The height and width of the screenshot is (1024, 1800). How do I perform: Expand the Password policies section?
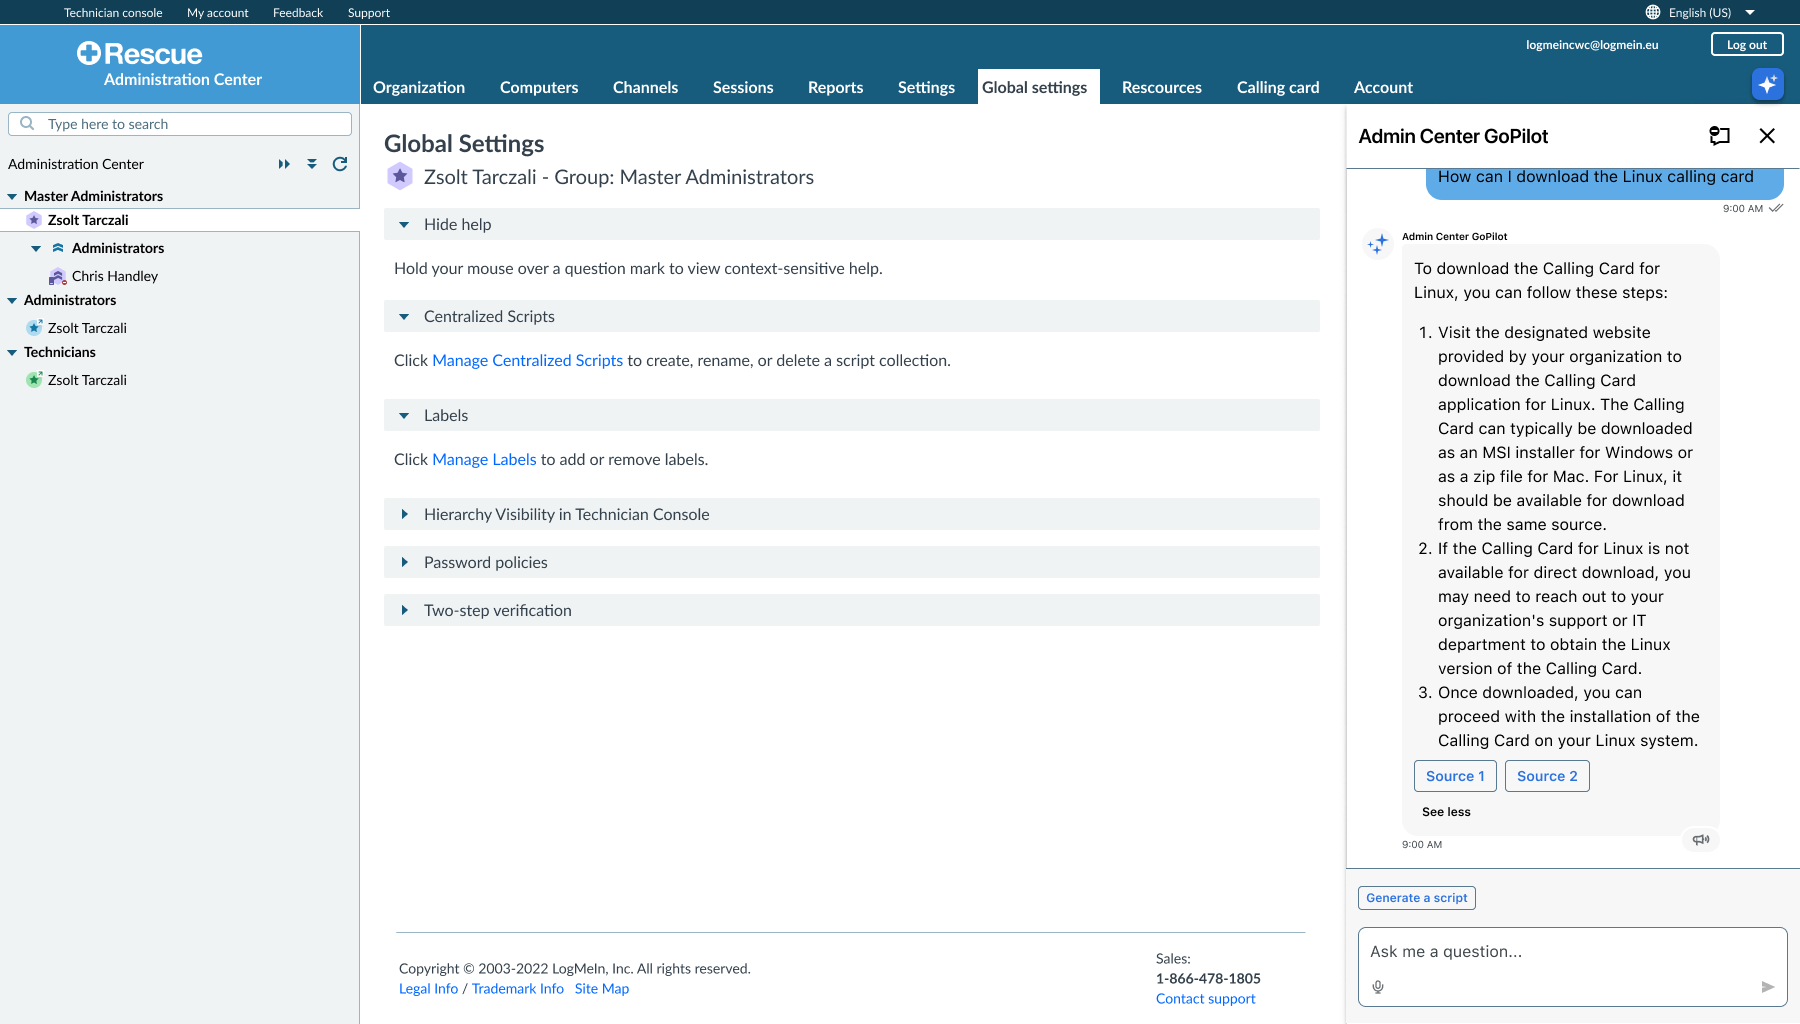[404, 562]
